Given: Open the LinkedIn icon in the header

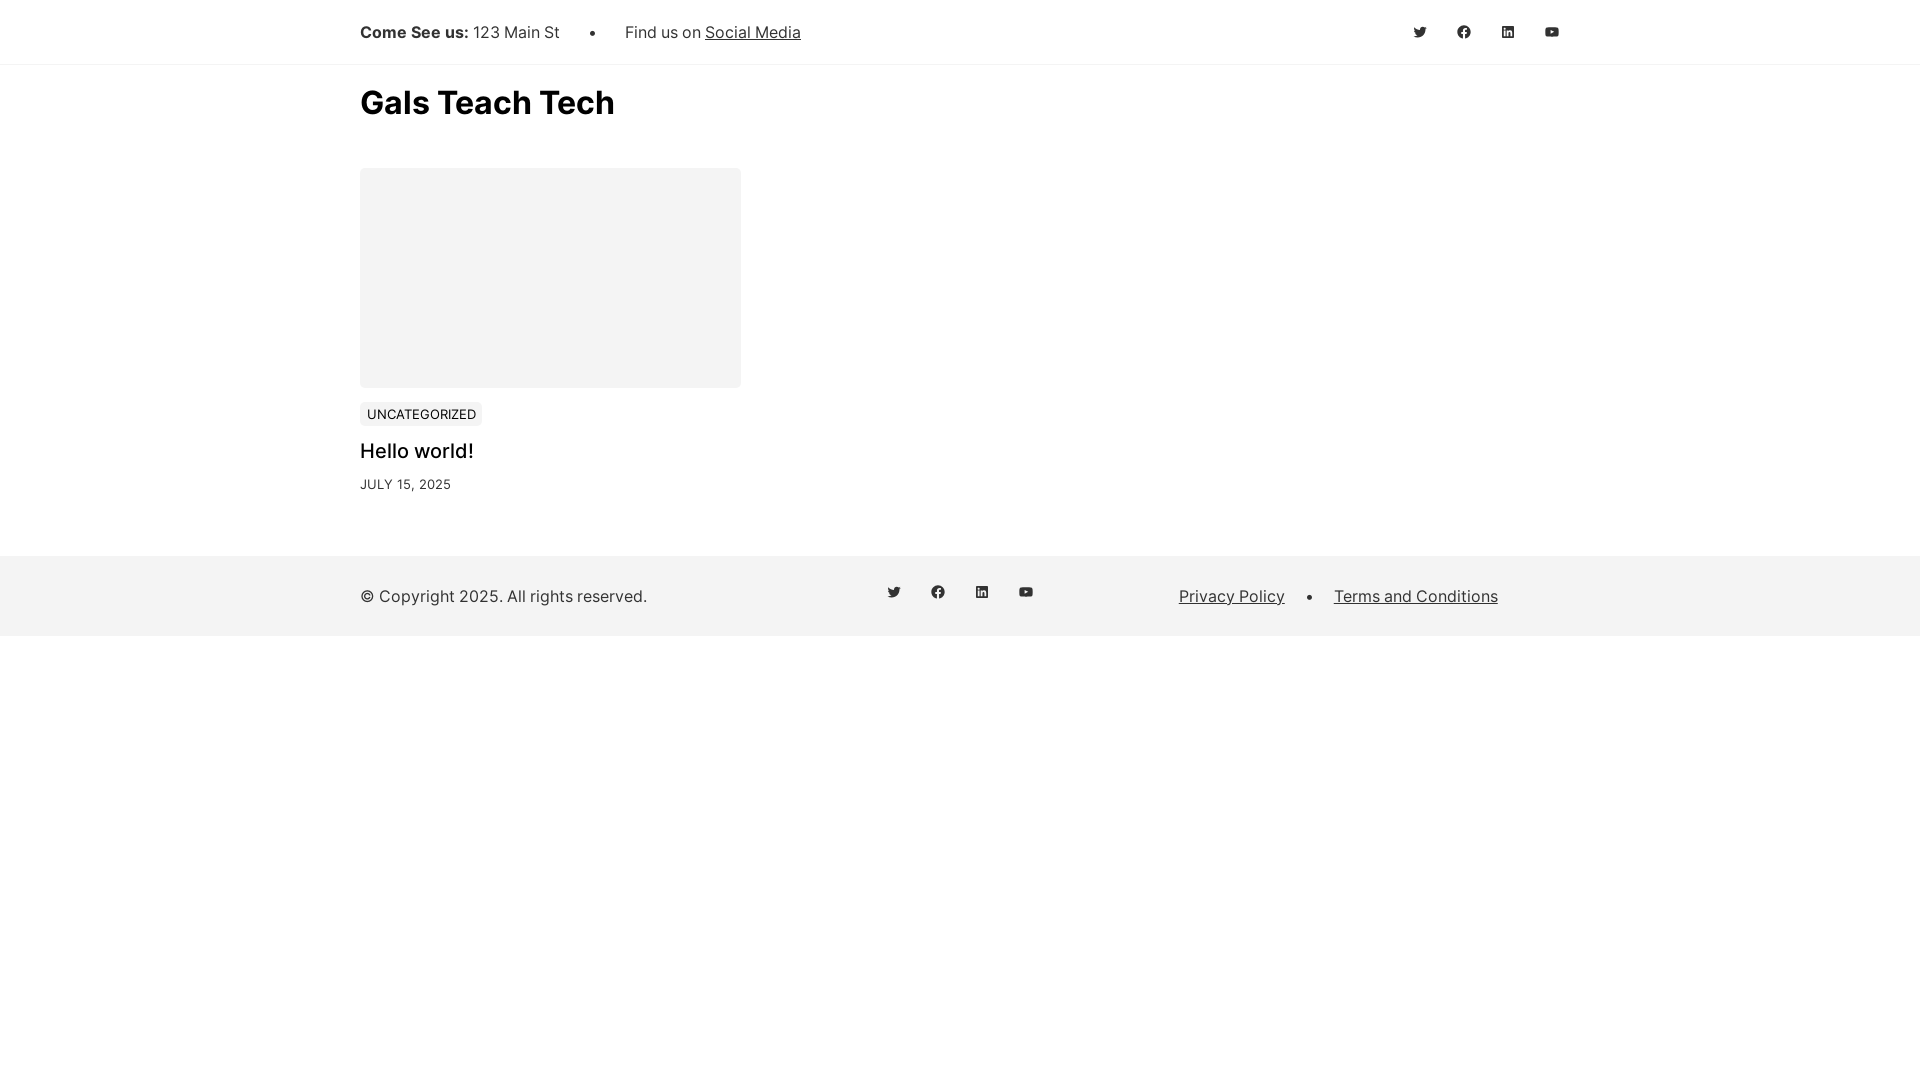Looking at the screenshot, I should pos(1508,32).
